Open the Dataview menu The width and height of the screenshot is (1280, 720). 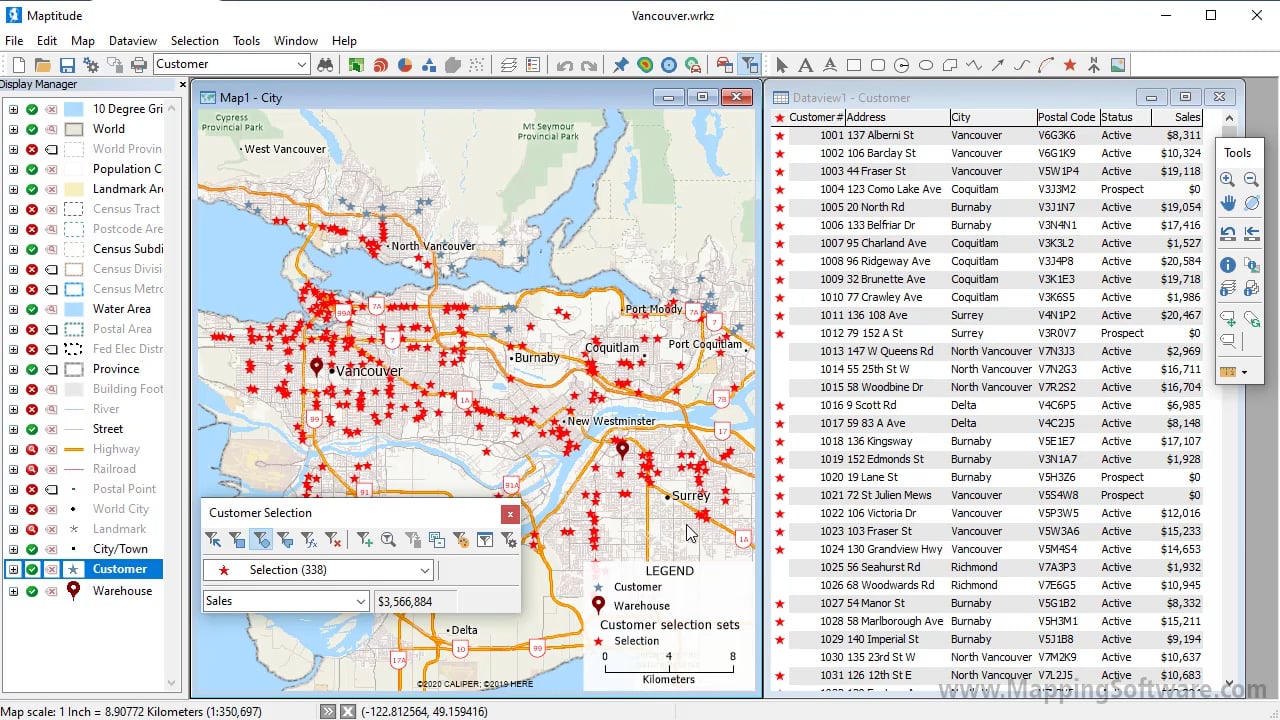pos(133,41)
